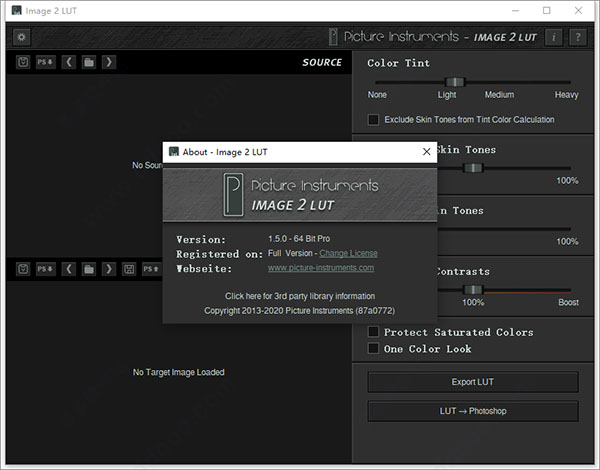Image resolution: width=600 pixels, height=470 pixels.
Task: Open target image folder icon
Action: [x=89, y=269]
